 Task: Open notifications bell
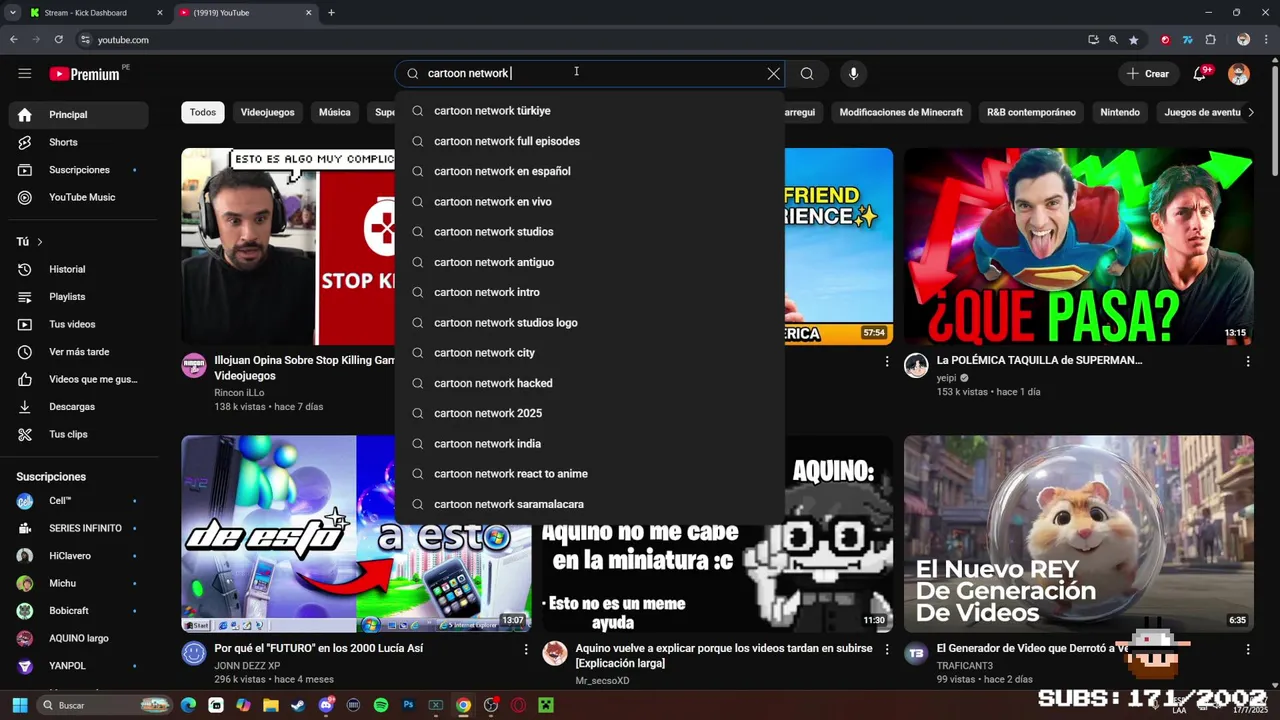pyautogui.click(x=1200, y=73)
